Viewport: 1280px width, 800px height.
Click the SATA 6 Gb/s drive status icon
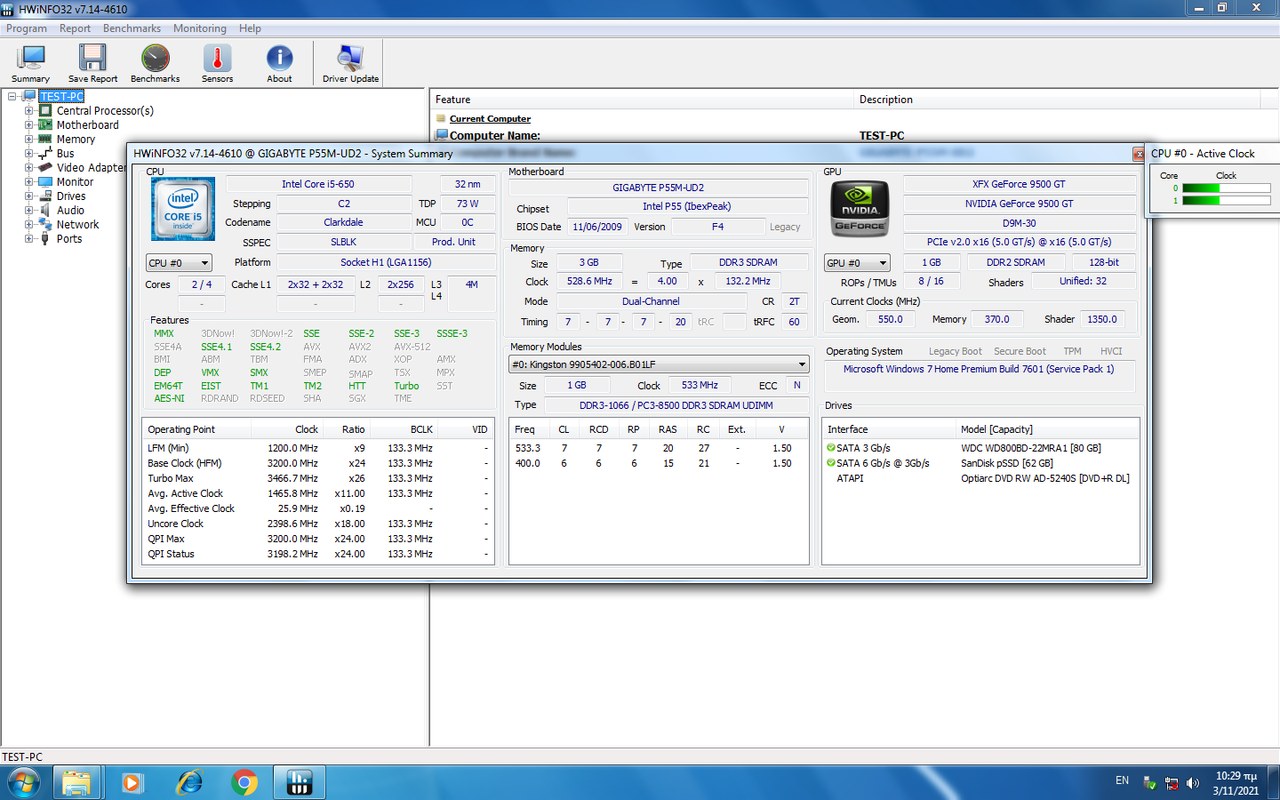[831, 463]
